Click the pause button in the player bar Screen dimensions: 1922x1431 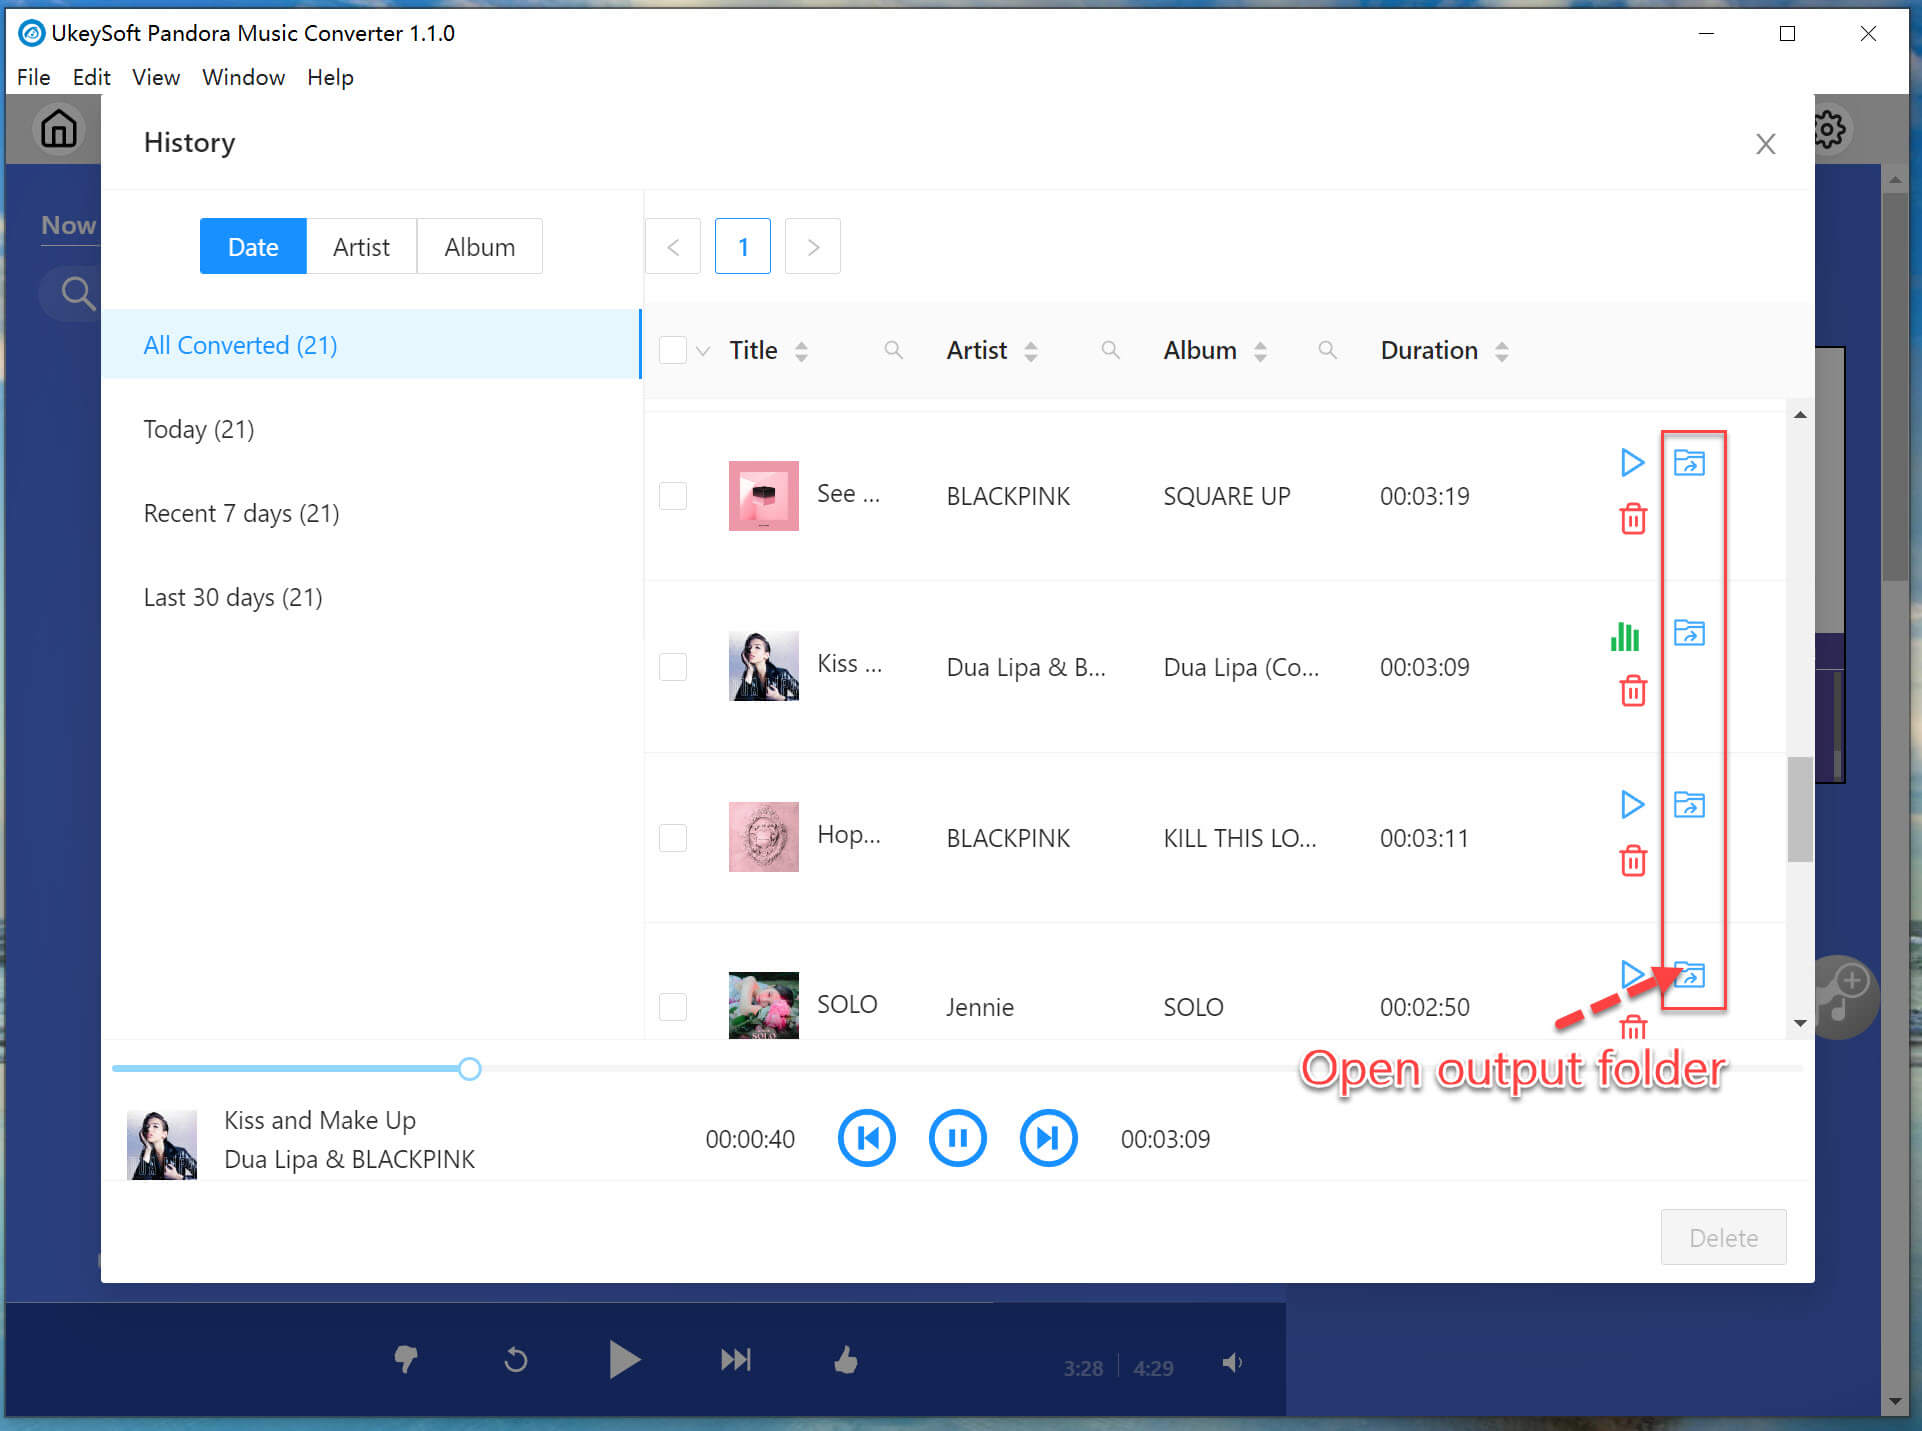pos(957,1138)
